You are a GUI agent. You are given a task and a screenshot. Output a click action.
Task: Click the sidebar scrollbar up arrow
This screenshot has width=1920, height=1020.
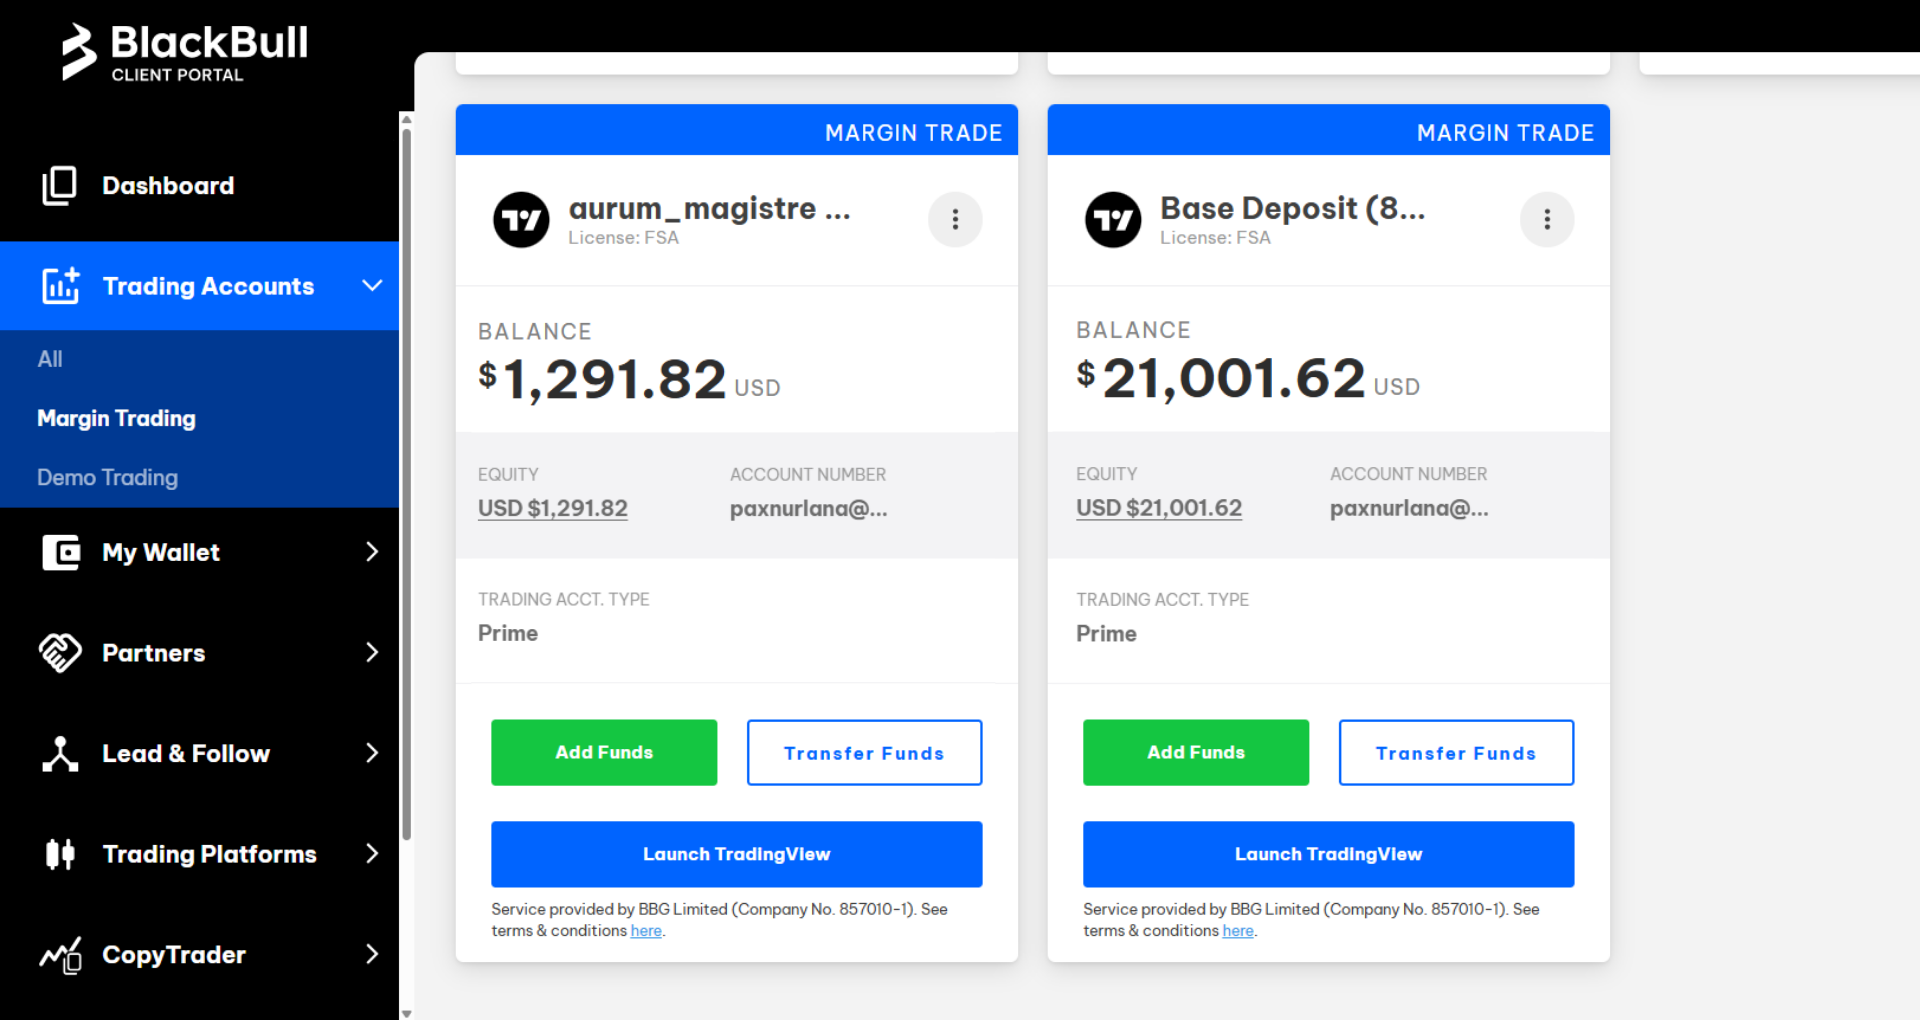tap(406, 119)
